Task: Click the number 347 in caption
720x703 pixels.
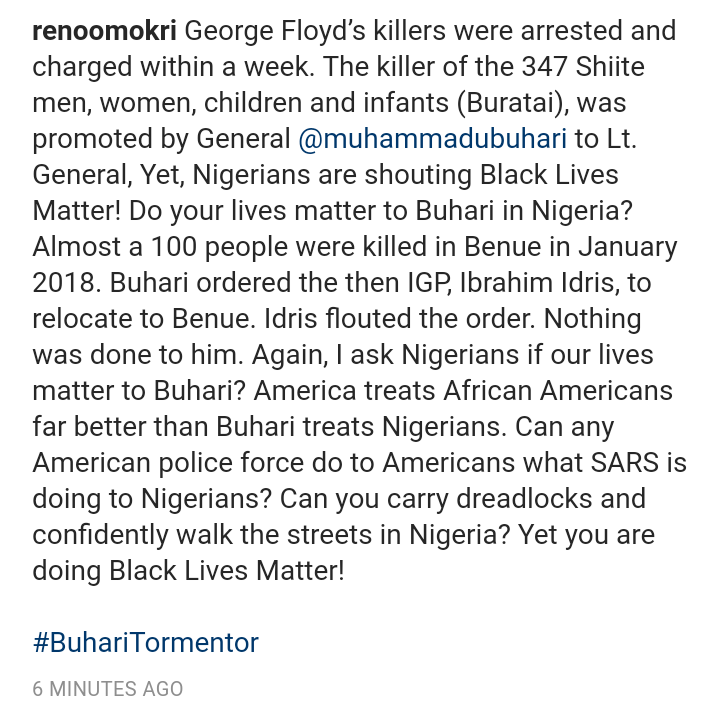Action: tap(523, 67)
